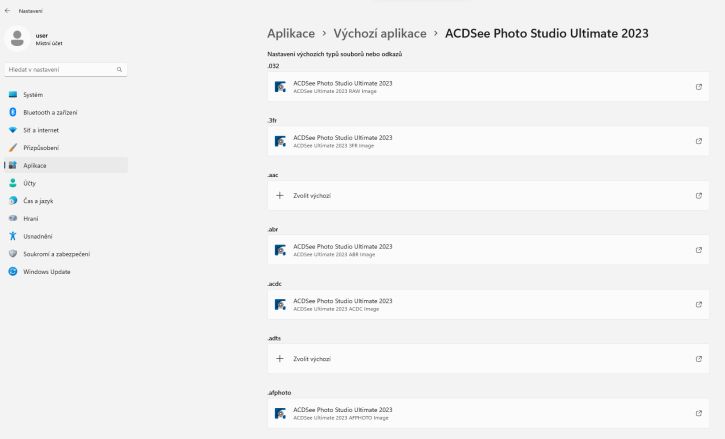Open Síť a internet category
This screenshot has width=725, height=439.
[66, 130]
